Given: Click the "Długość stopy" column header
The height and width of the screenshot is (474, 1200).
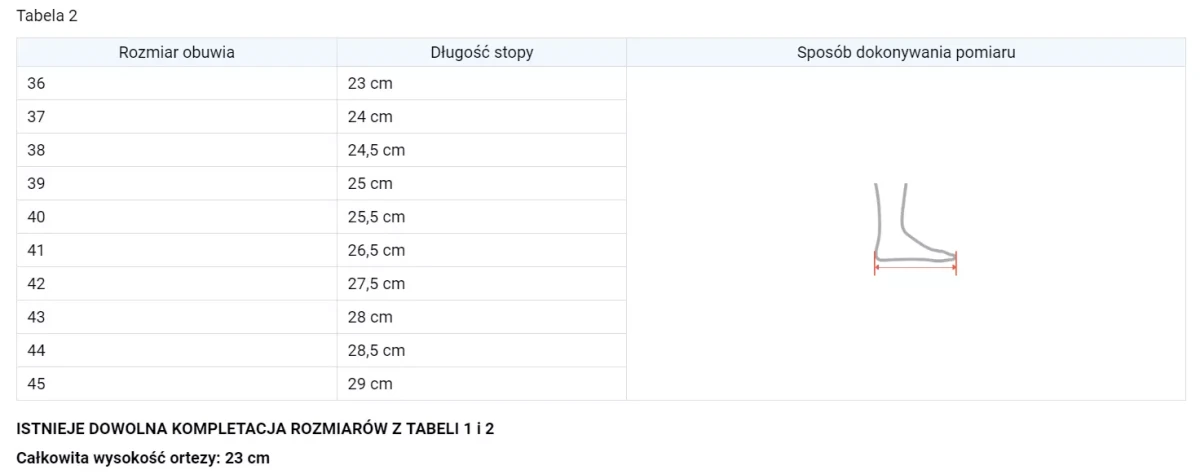Looking at the screenshot, I should (481, 52).
